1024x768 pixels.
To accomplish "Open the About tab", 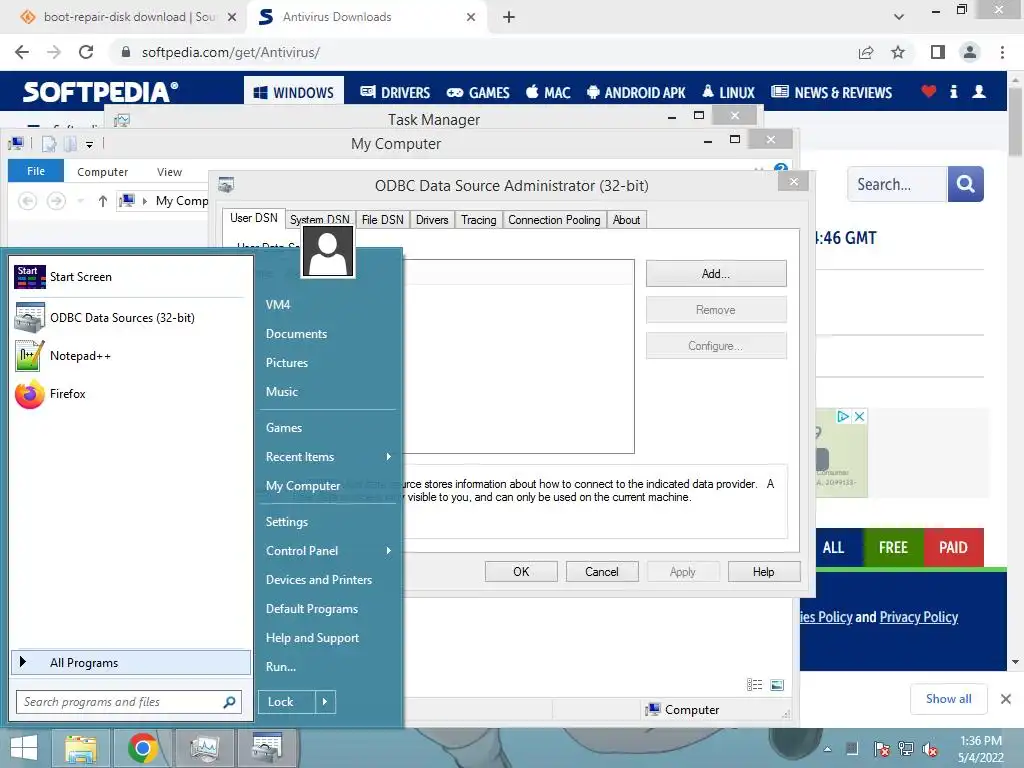I will [626, 220].
